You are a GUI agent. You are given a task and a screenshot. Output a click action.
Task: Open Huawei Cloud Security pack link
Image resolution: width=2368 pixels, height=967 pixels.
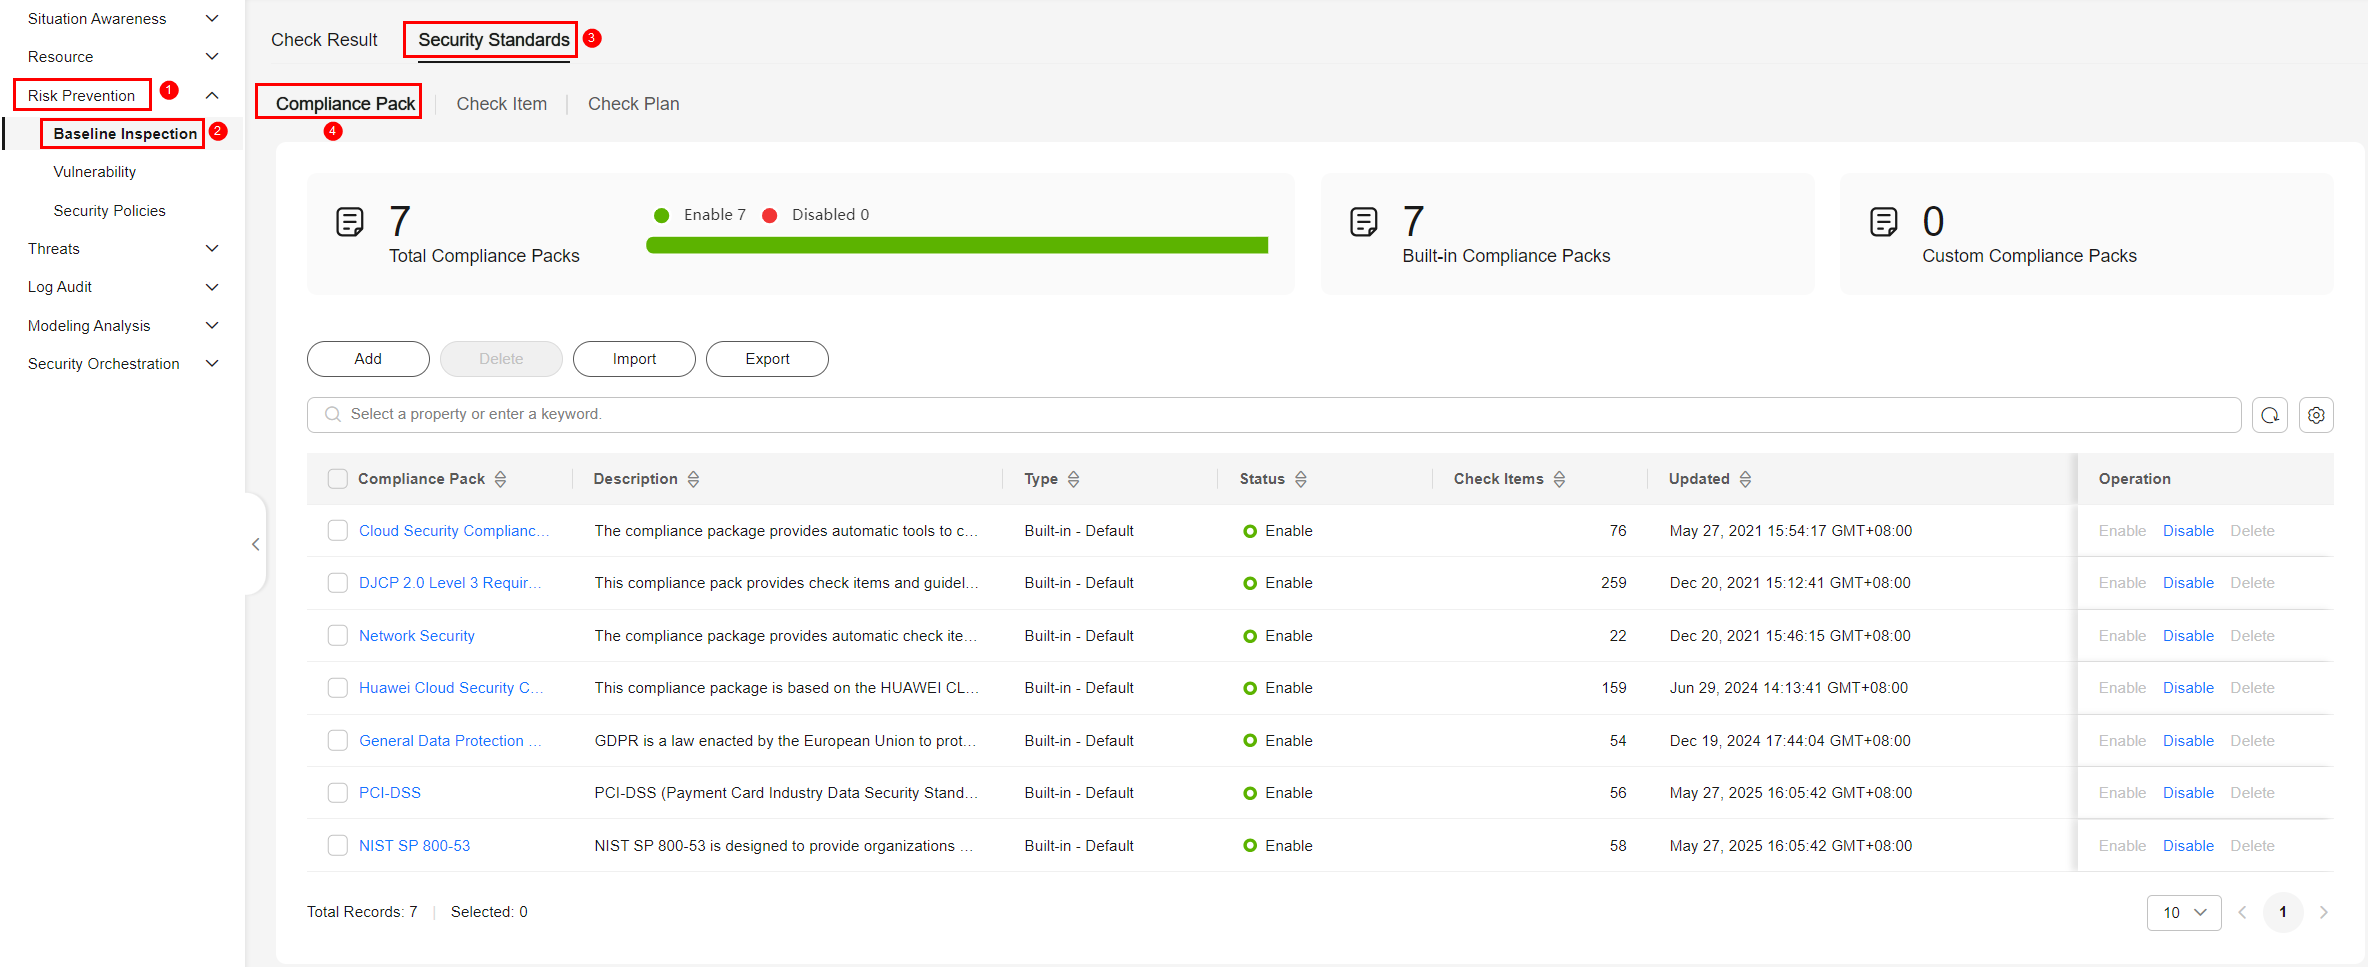[x=451, y=688]
